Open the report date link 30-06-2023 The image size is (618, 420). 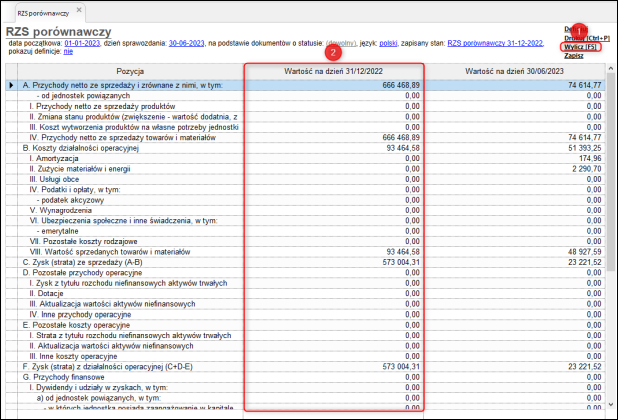[x=186, y=43]
